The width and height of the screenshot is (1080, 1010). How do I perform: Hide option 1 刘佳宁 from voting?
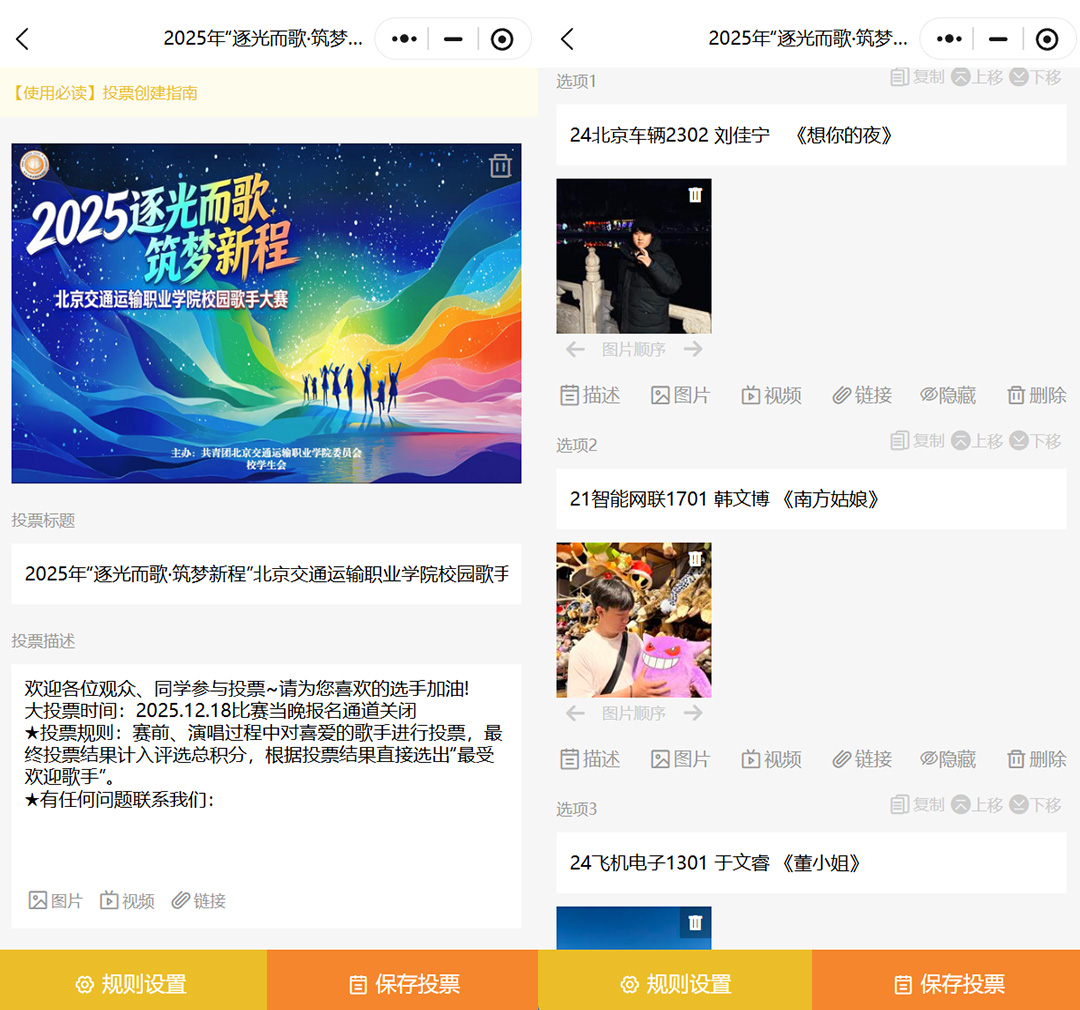tap(947, 395)
